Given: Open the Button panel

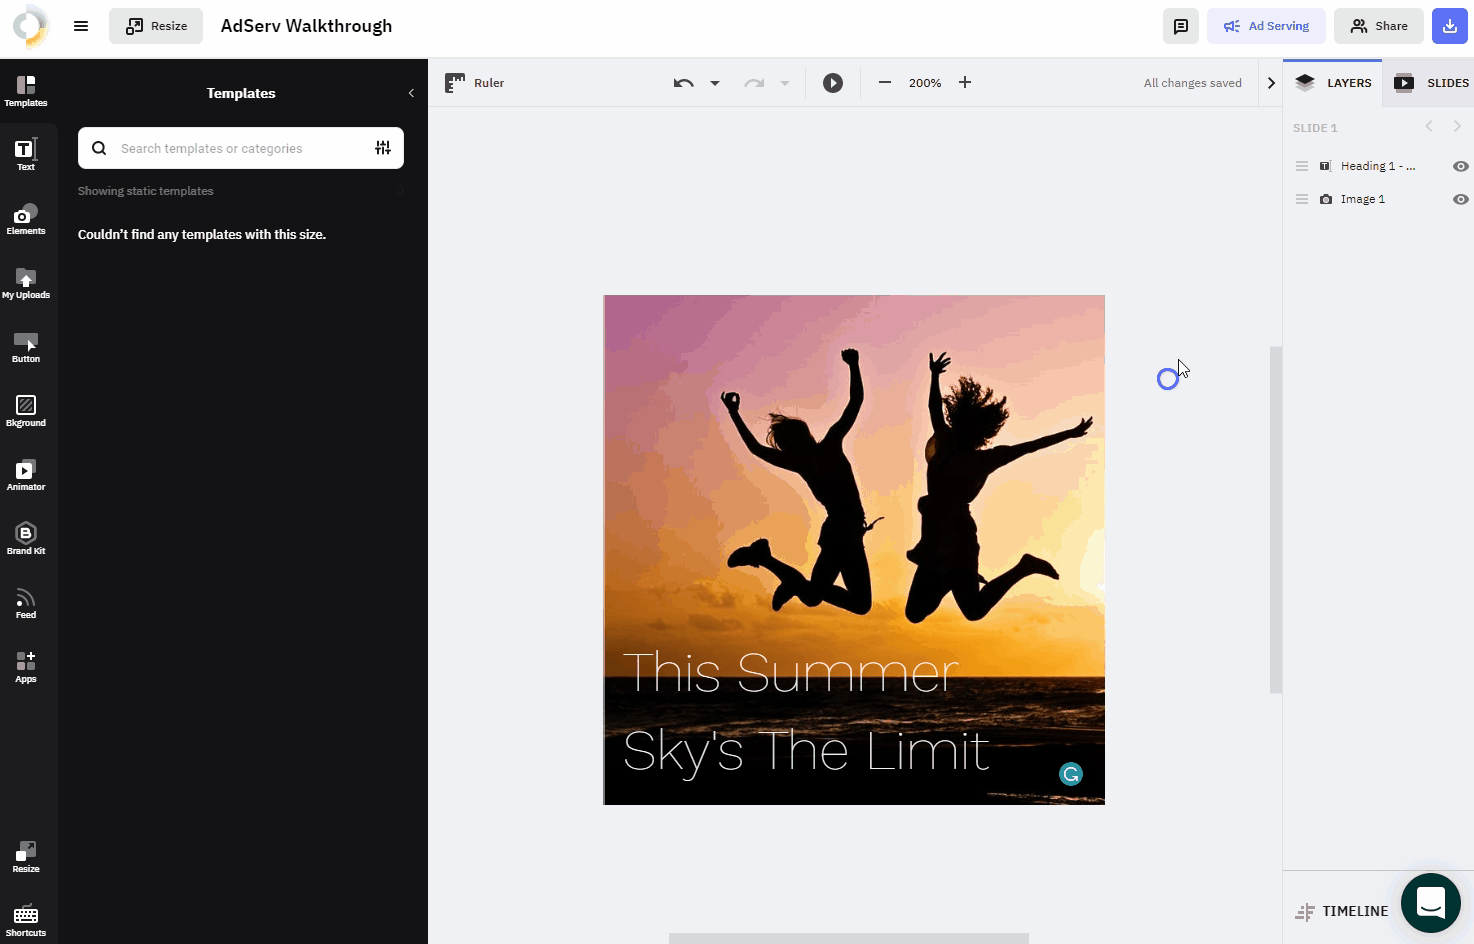Looking at the screenshot, I should [26, 347].
